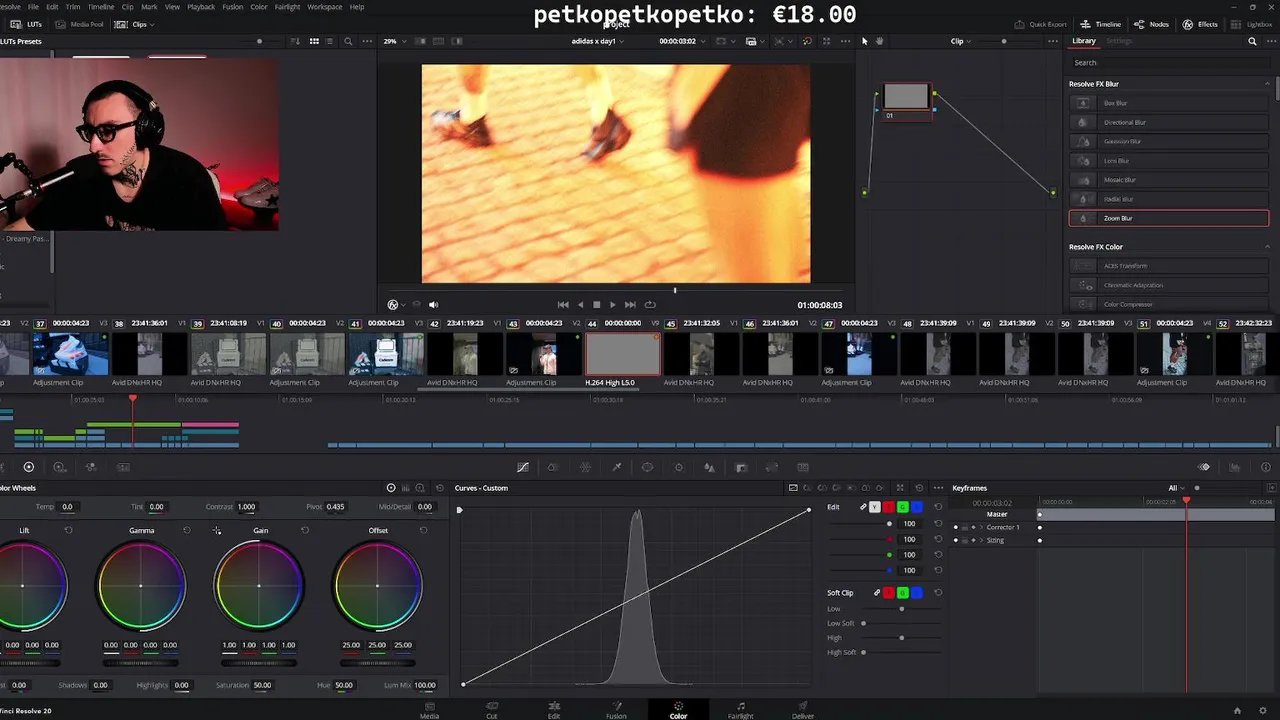Screen dimensions: 1280x720
Task: Open project settings gear icon
Action: tap(1264, 710)
